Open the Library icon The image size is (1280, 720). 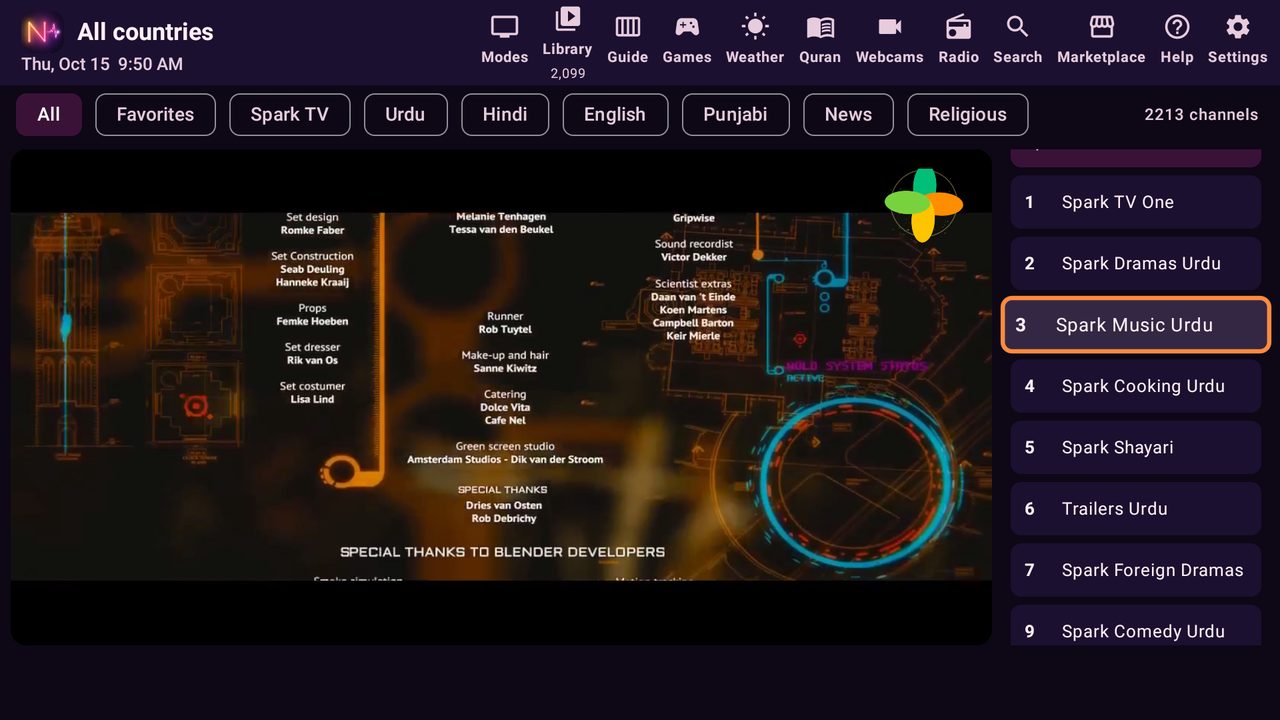(567, 19)
